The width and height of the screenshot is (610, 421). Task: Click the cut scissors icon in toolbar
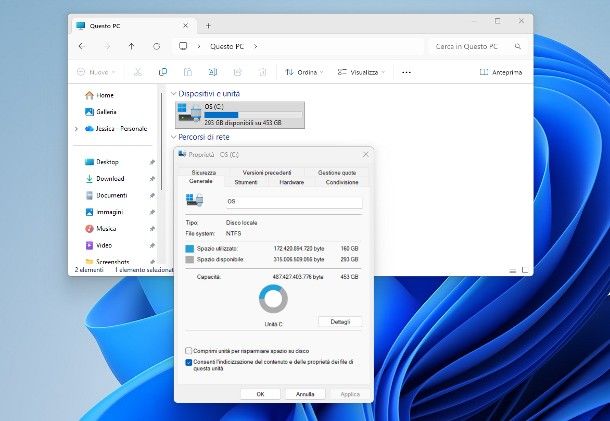[138, 72]
